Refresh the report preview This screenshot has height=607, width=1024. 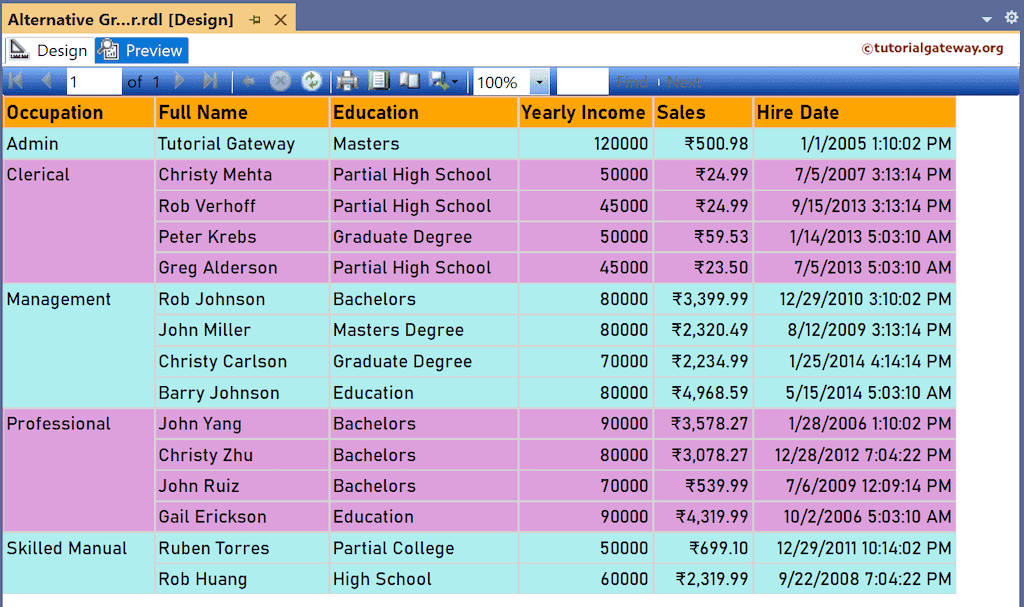311,82
